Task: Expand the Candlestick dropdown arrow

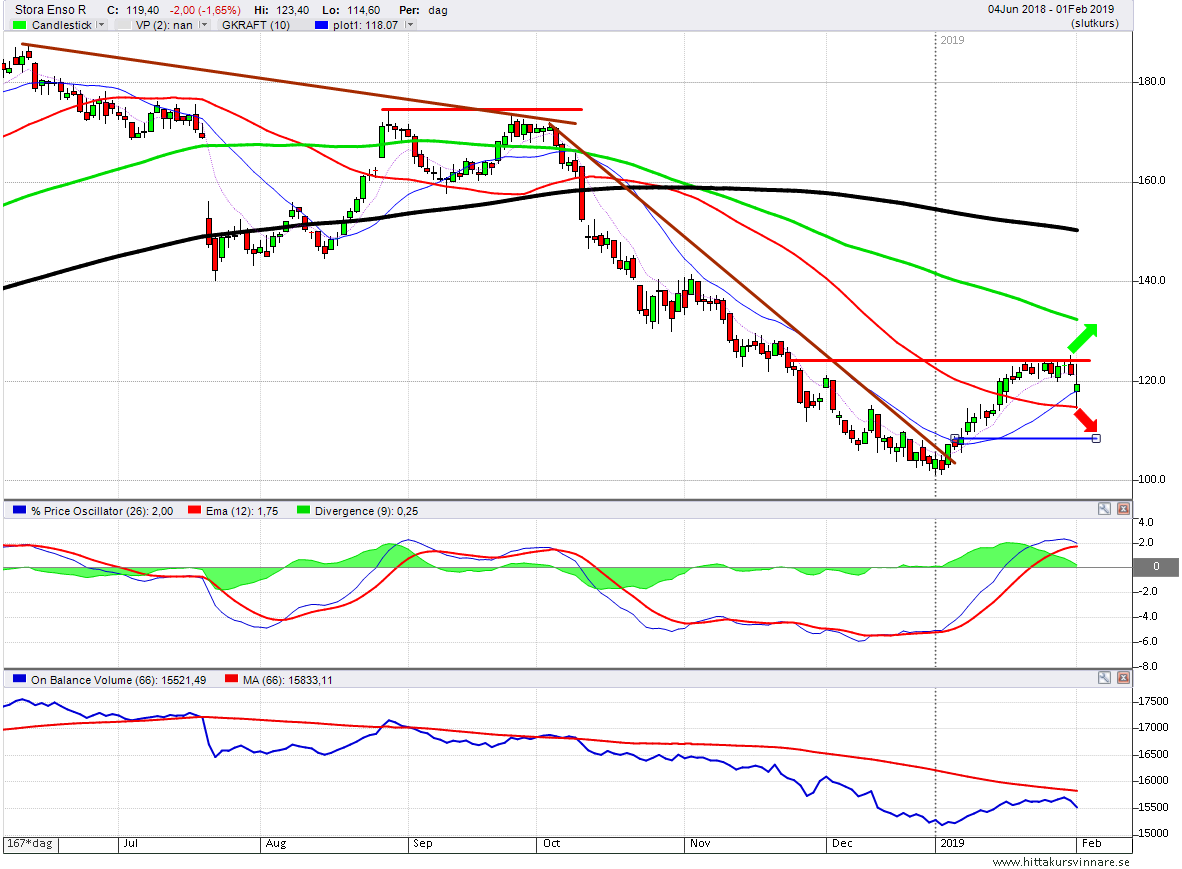Action: (x=100, y=25)
